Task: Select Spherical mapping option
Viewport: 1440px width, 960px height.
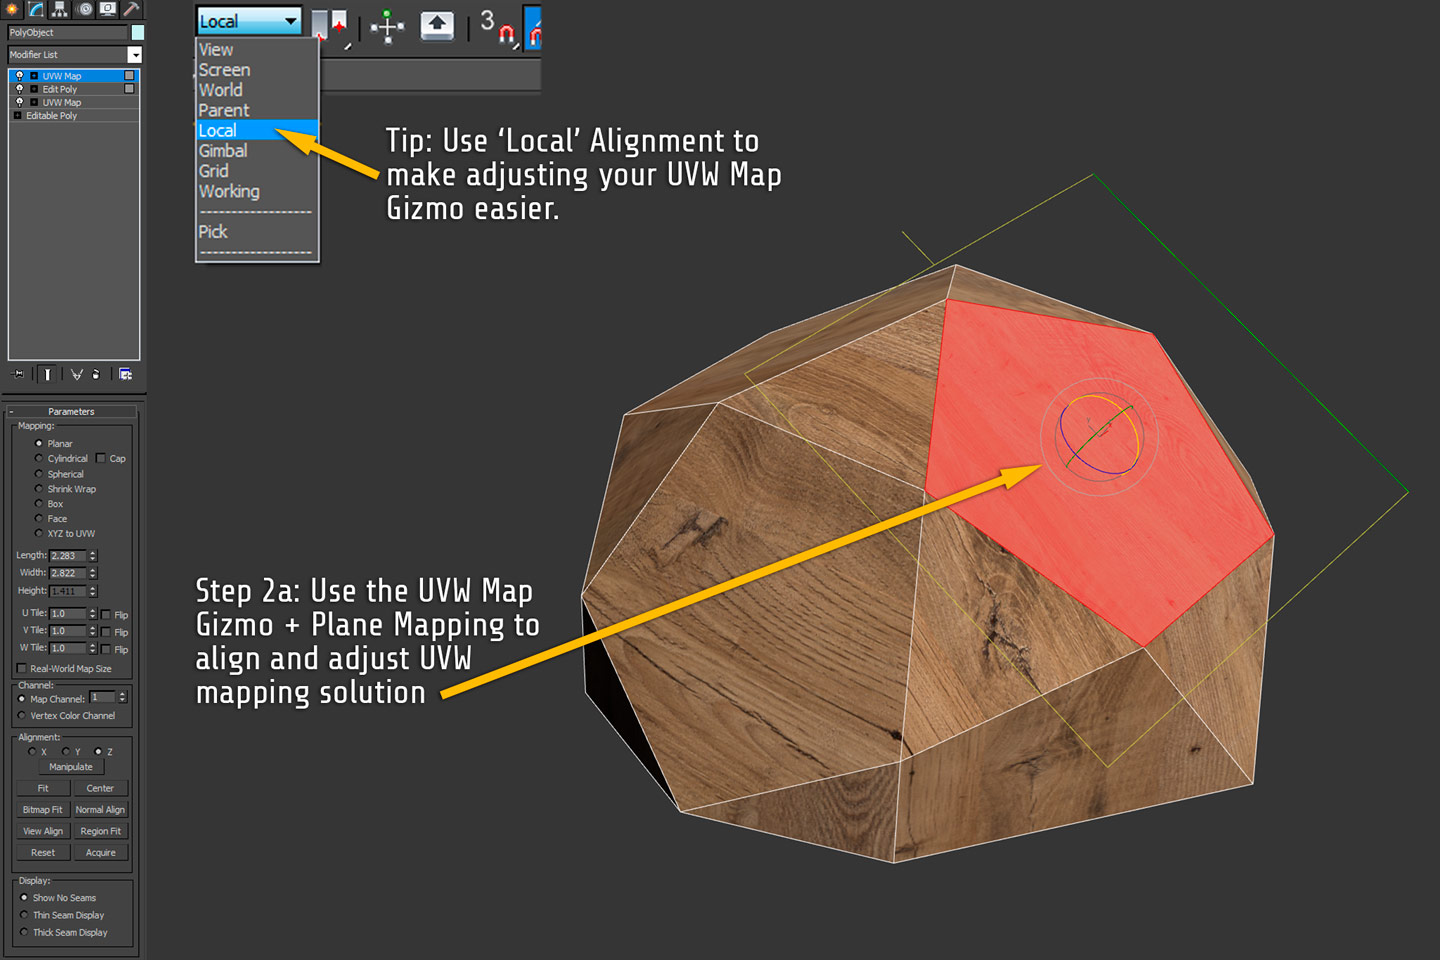Action: [39, 474]
